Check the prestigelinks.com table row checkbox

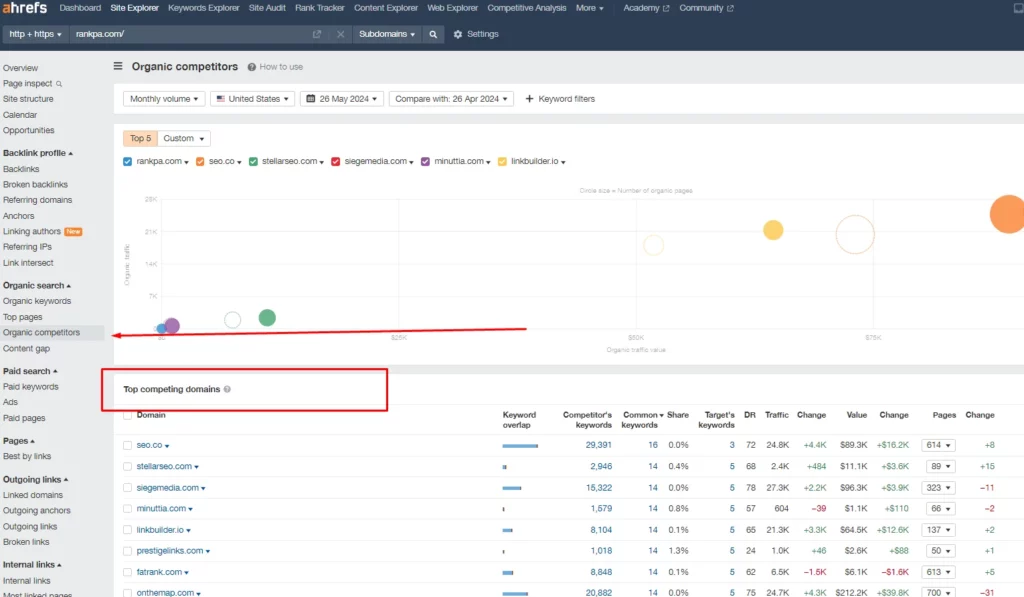[127, 551]
